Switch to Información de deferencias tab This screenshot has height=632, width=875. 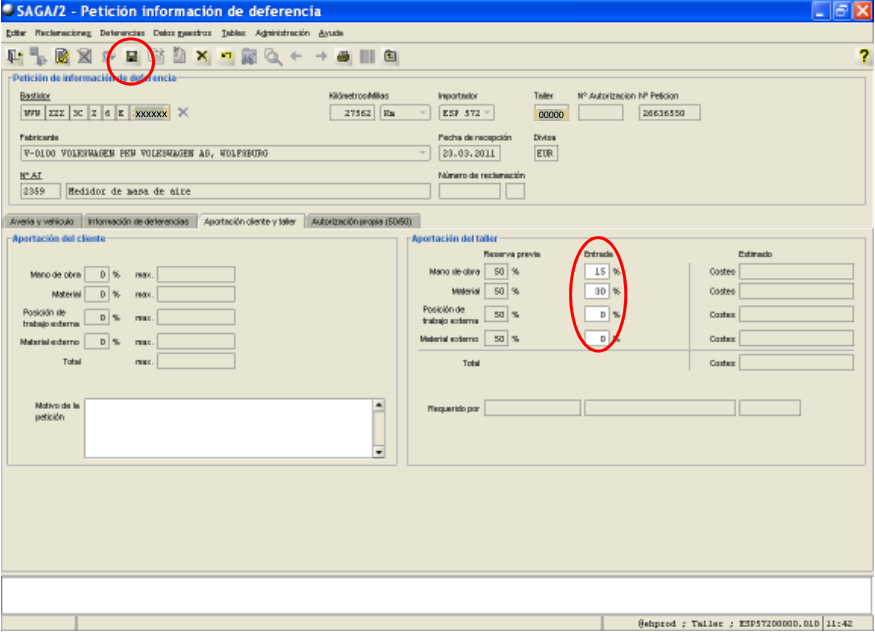[138, 221]
